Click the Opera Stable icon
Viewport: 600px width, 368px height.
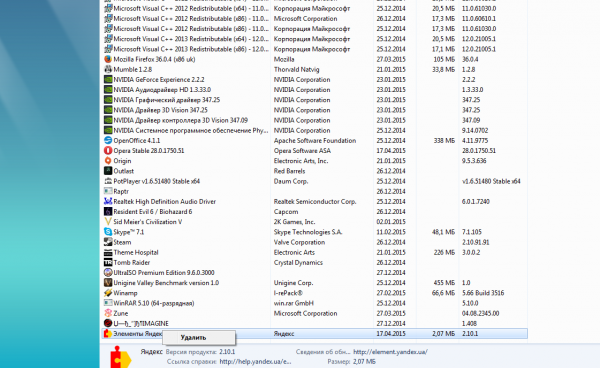(108, 151)
